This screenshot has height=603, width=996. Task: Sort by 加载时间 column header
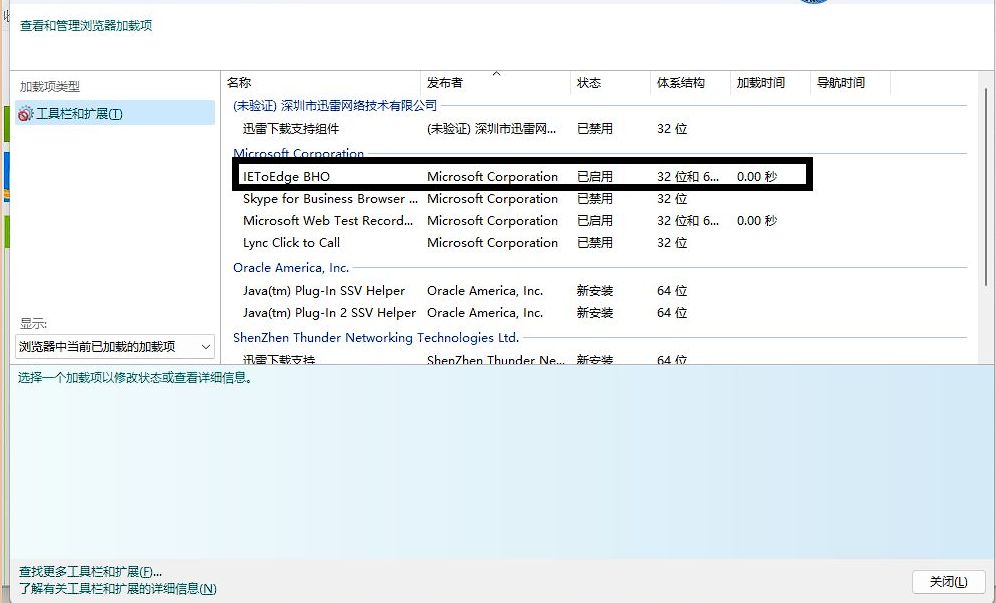(x=760, y=83)
